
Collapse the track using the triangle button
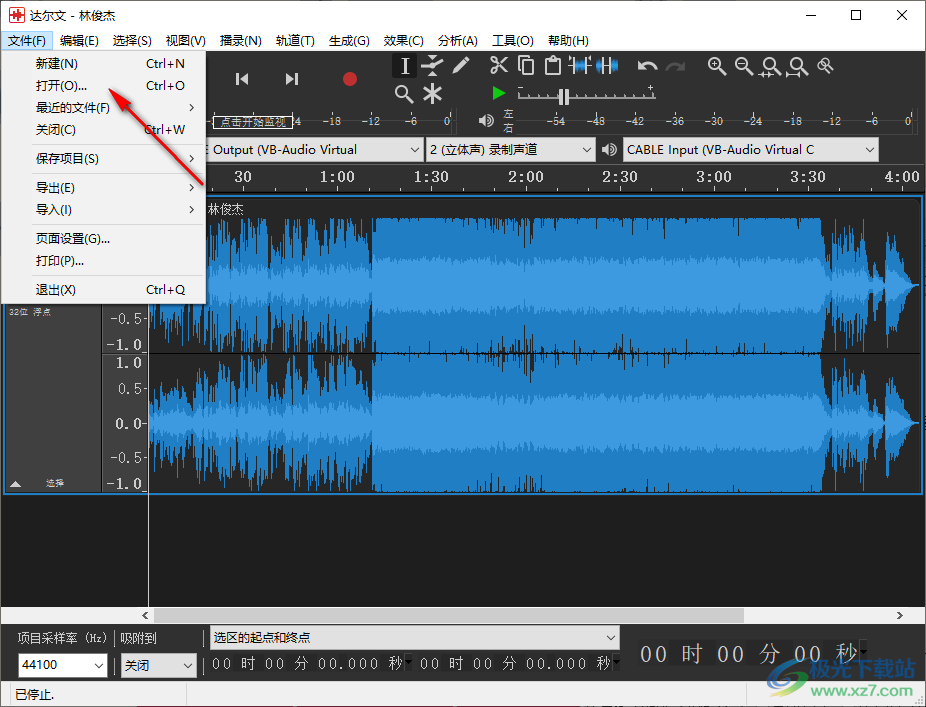[15, 483]
